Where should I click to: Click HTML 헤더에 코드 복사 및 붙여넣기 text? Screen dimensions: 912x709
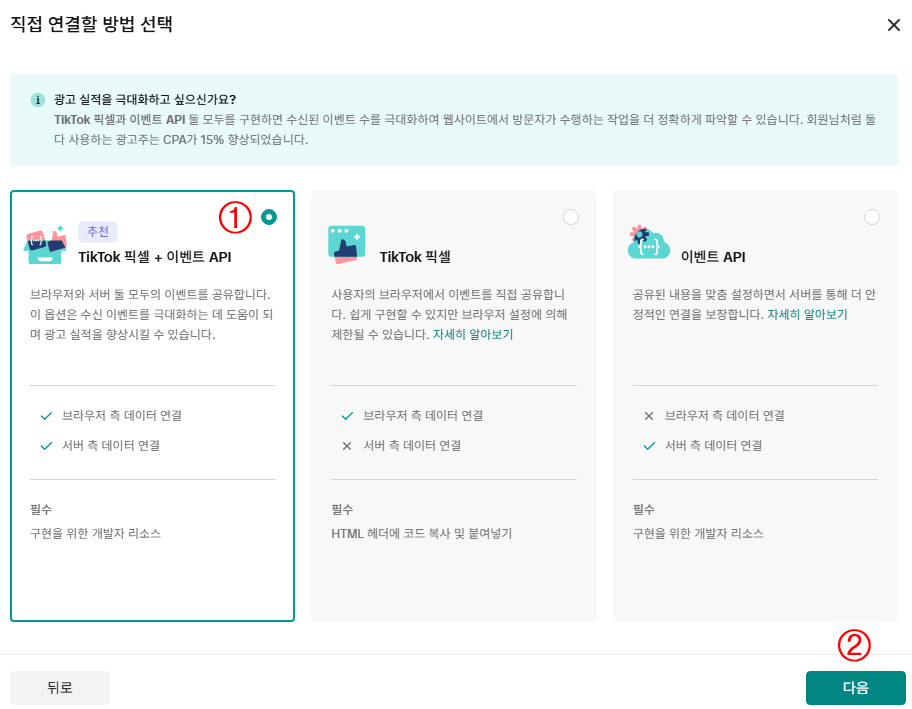[x=421, y=533]
